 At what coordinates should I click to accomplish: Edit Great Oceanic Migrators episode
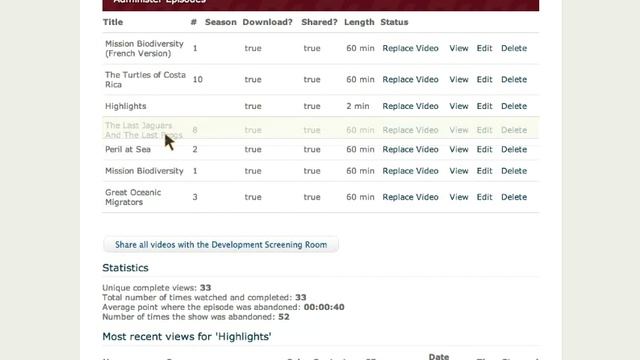point(484,197)
